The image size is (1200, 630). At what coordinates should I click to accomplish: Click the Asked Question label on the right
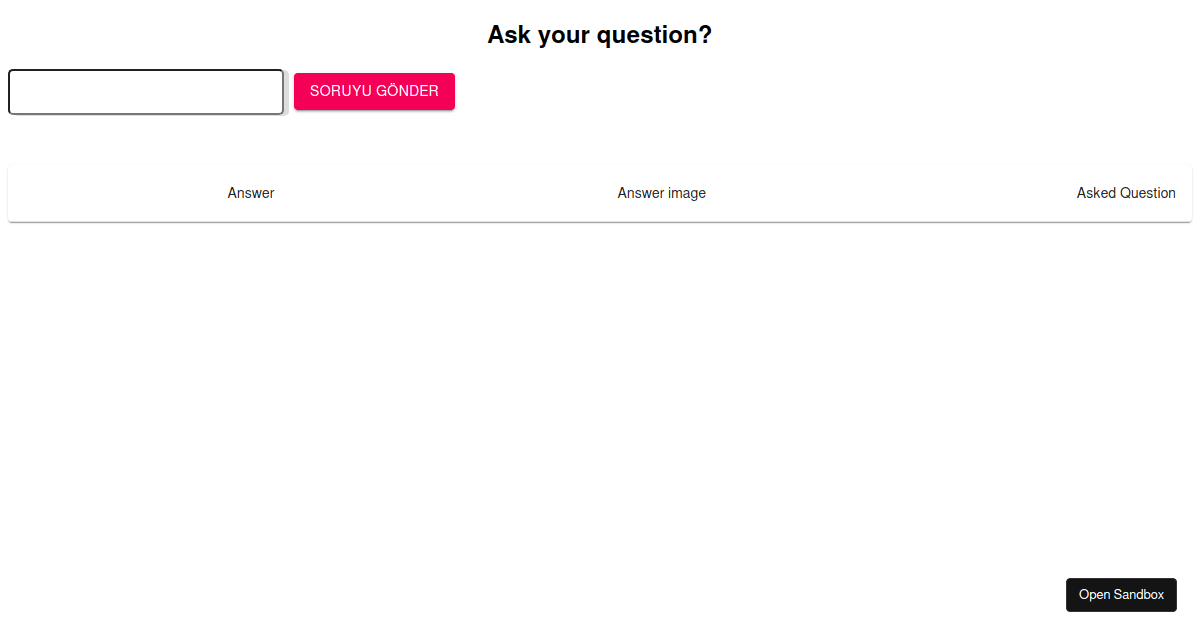[x=1126, y=193]
